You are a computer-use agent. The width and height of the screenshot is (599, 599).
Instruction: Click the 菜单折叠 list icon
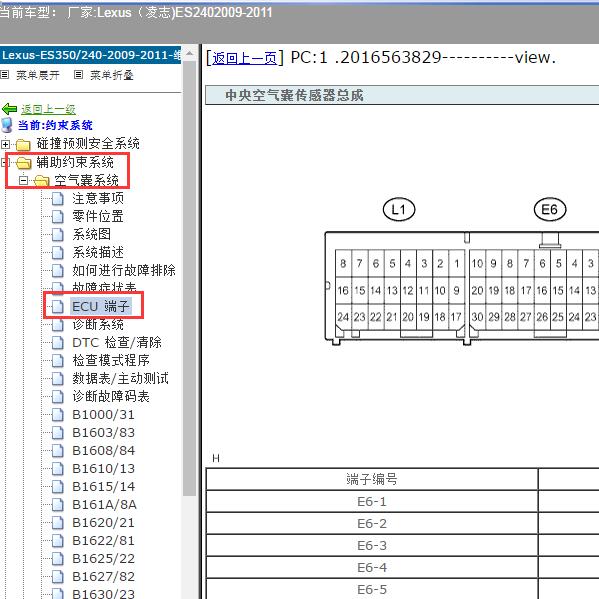[78, 74]
